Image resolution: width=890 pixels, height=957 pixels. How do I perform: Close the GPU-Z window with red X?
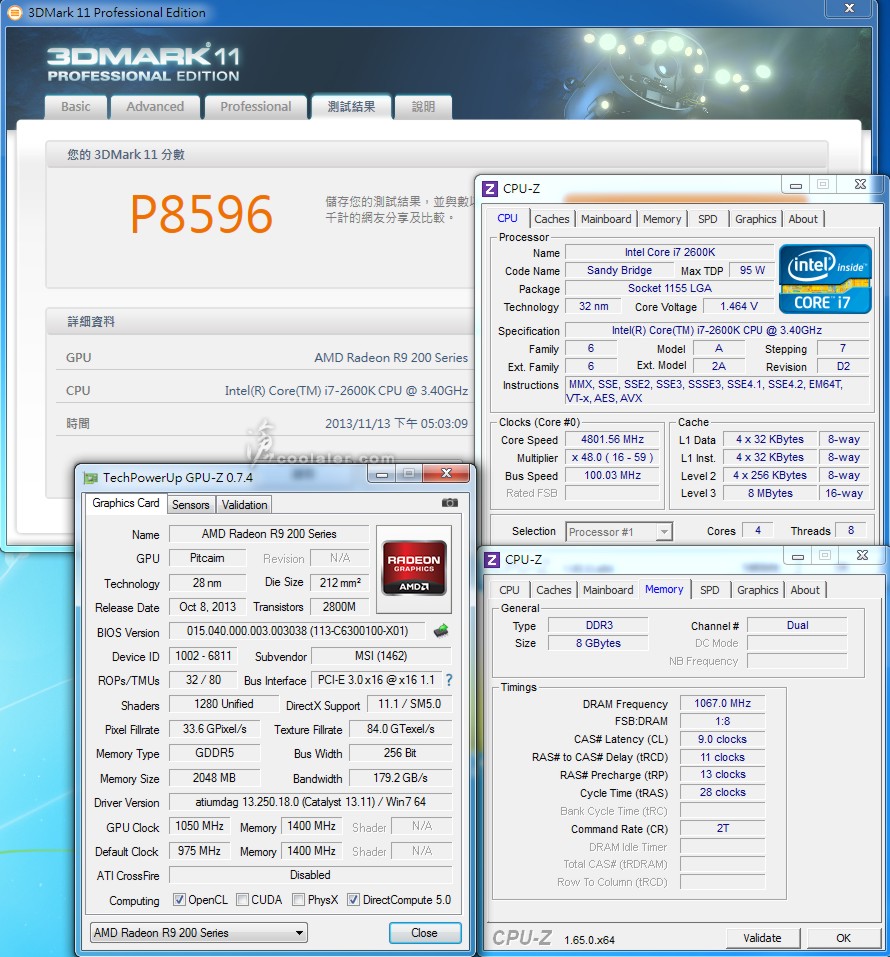click(446, 474)
